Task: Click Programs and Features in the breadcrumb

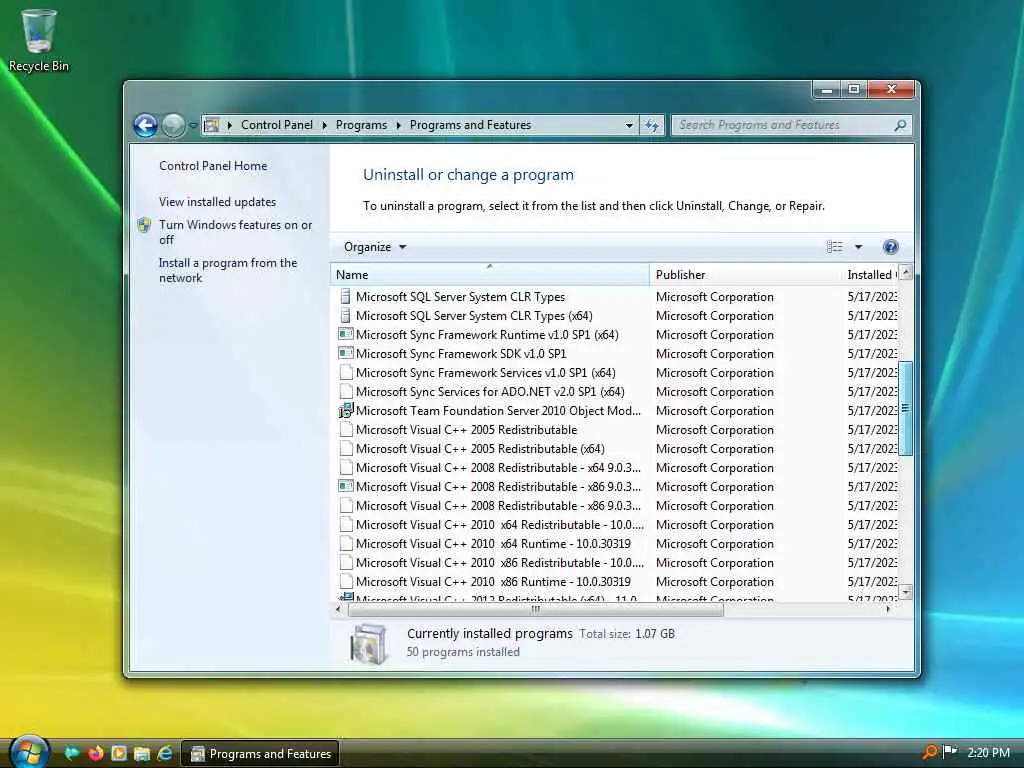Action: click(470, 125)
